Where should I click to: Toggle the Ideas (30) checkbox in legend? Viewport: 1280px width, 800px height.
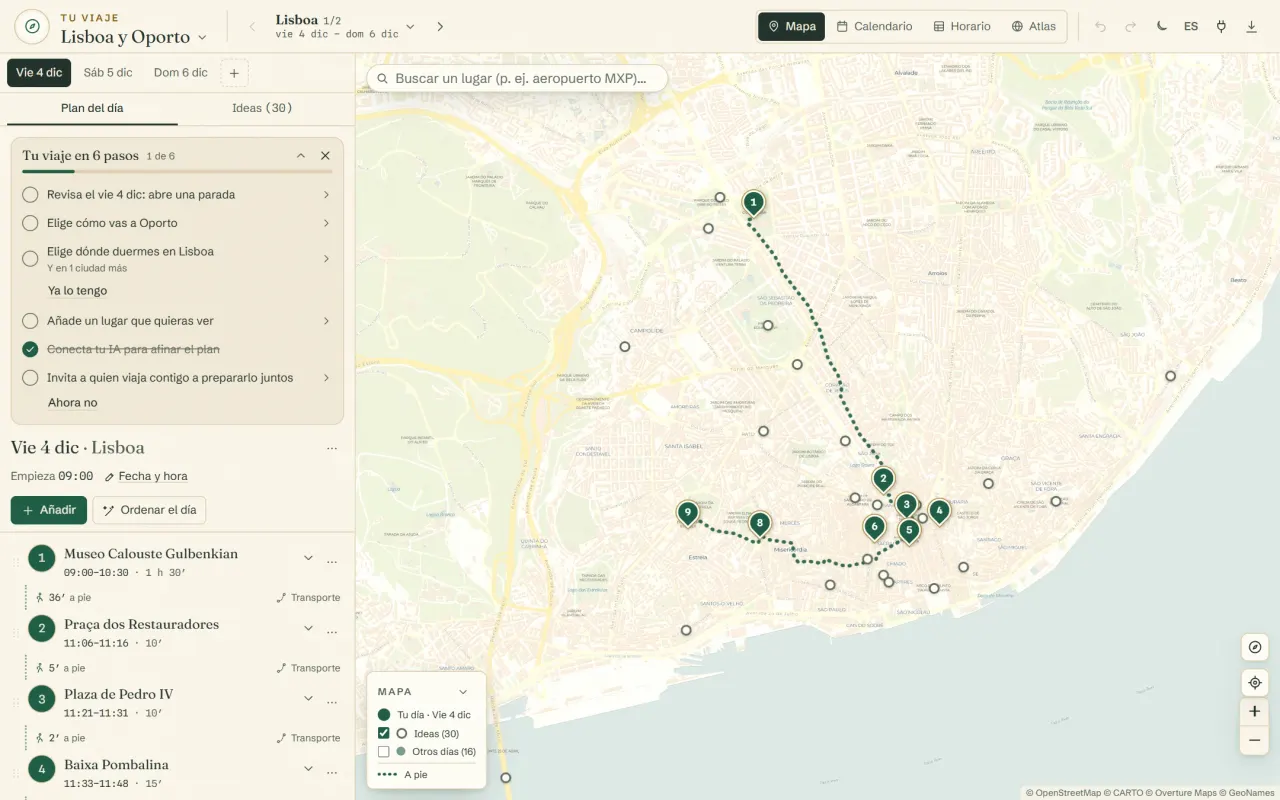point(384,733)
